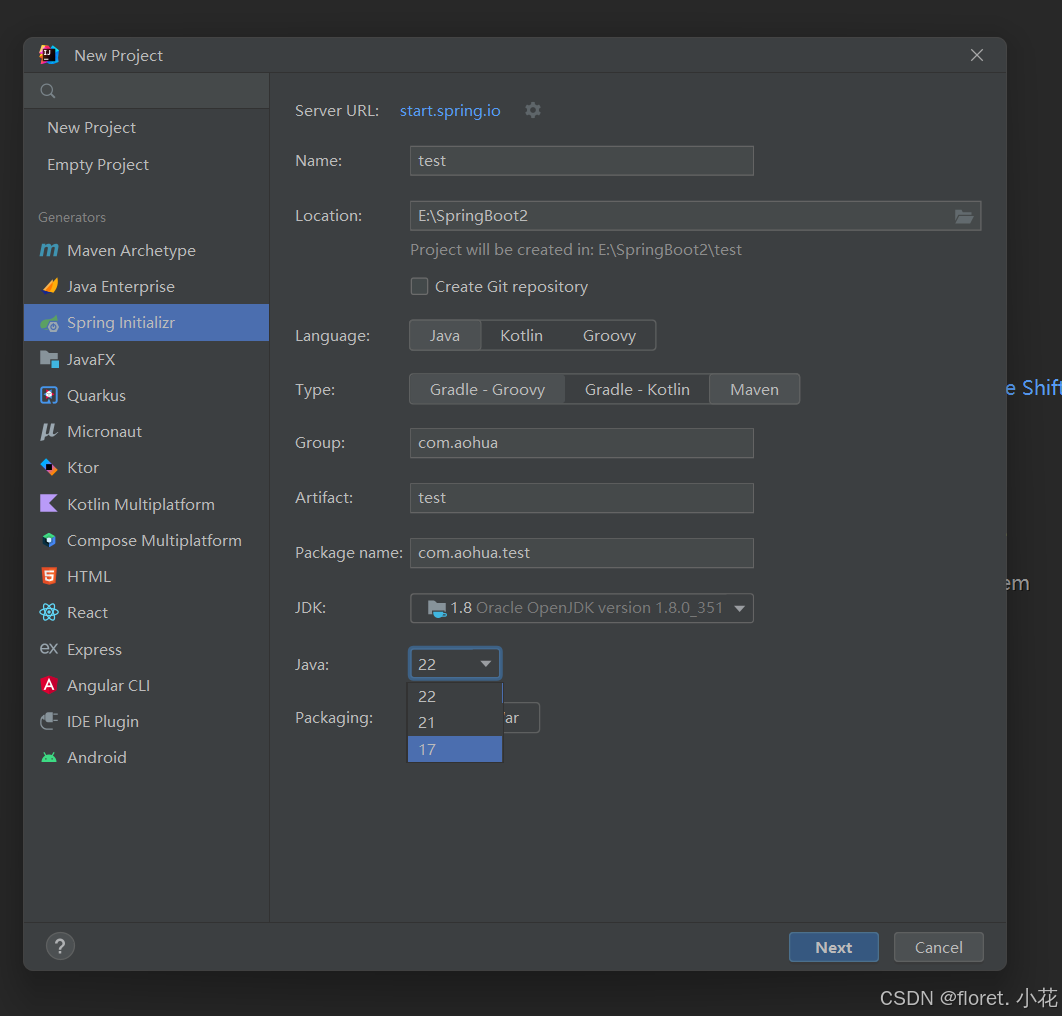The height and width of the screenshot is (1016, 1062).
Task: Pick Java 21 from the dropdown list
Action: [x=455, y=723]
